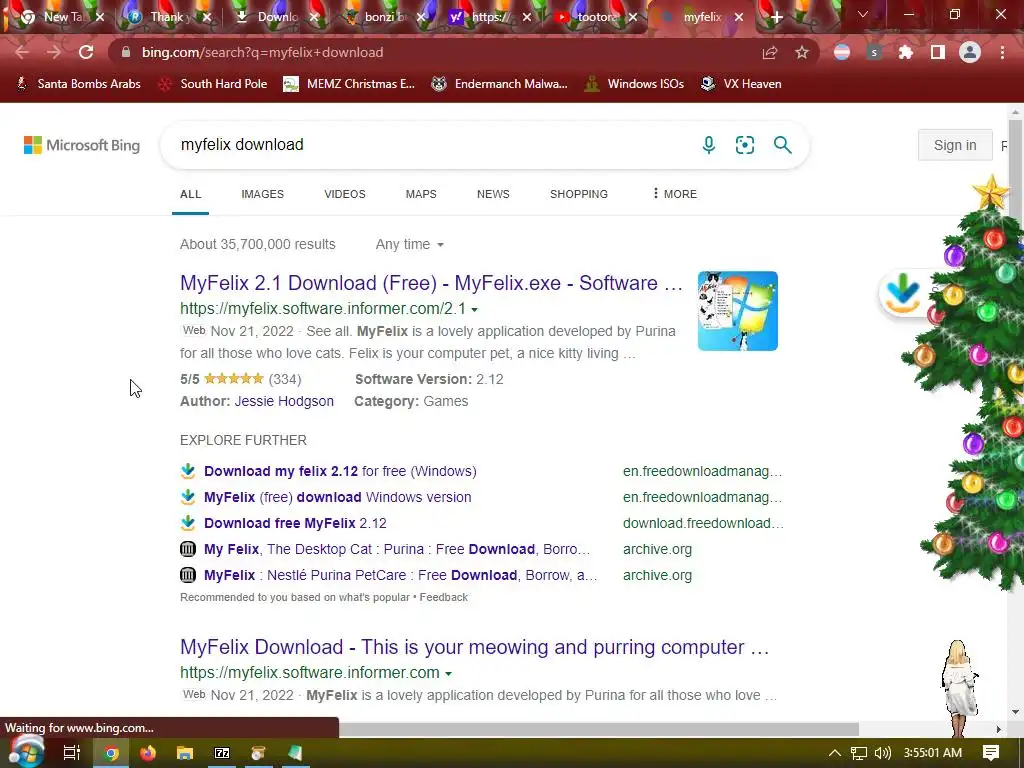Open the Chrome three-dot menu
This screenshot has height=768, width=1024.
pos(1002,52)
